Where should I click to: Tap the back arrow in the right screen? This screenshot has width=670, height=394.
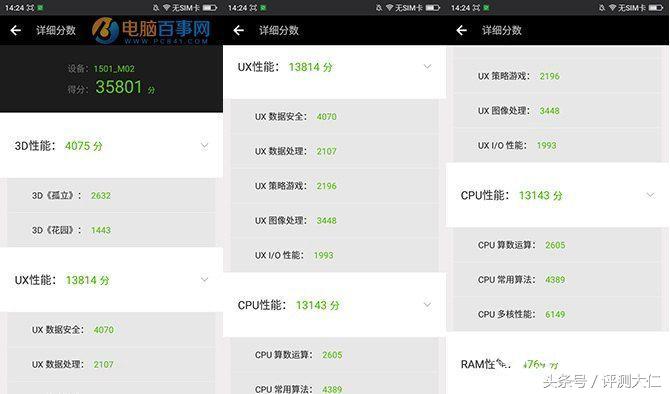(461, 30)
